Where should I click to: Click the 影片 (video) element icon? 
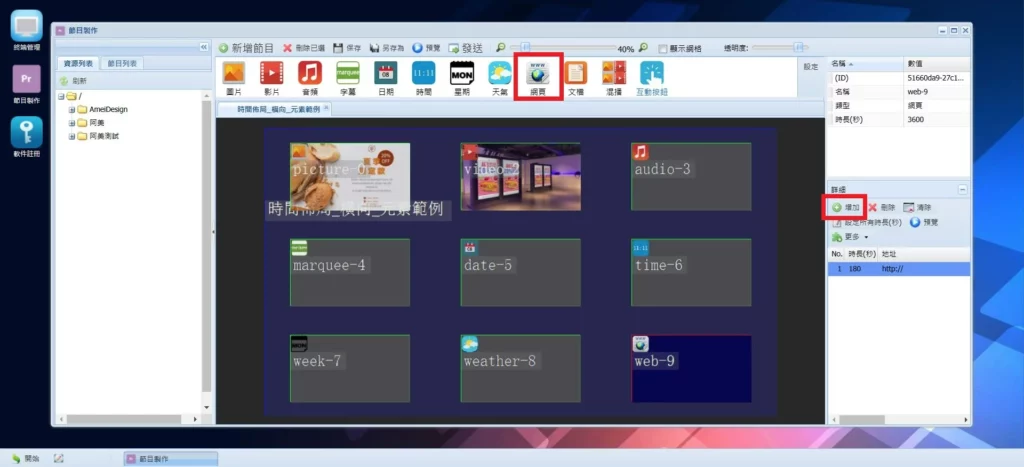click(271, 74)
